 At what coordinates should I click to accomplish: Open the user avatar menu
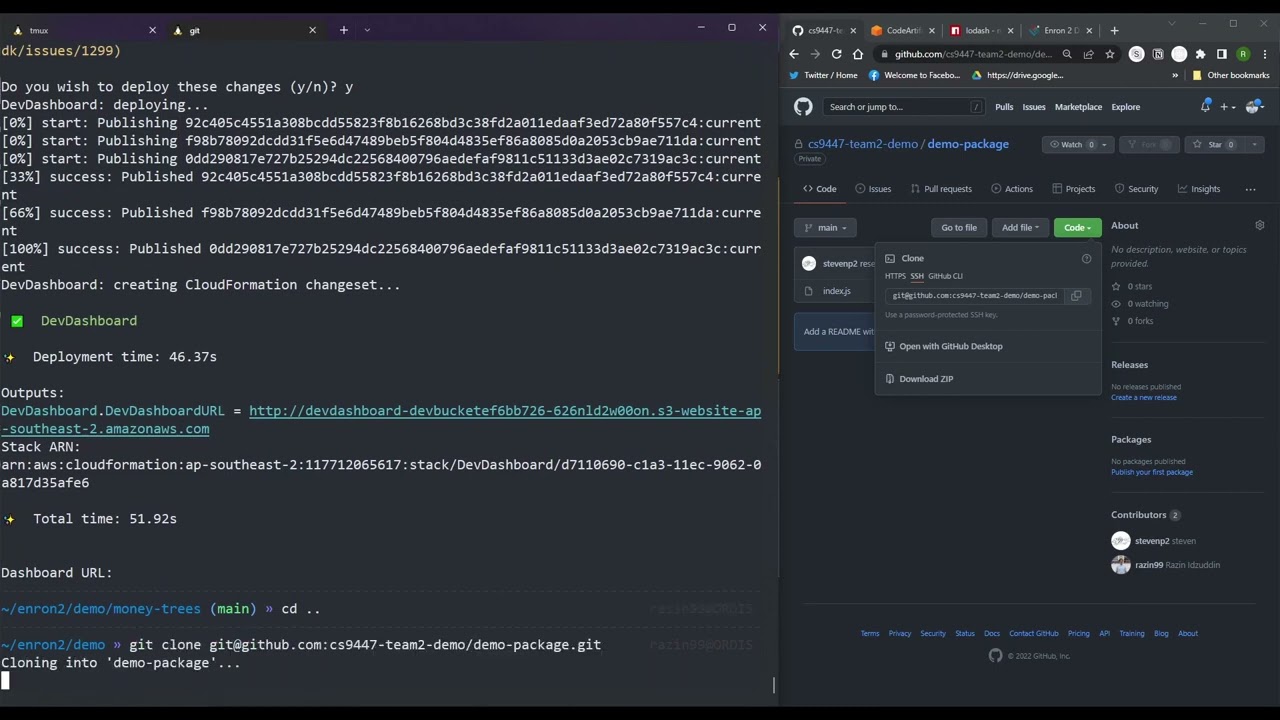1254,107
